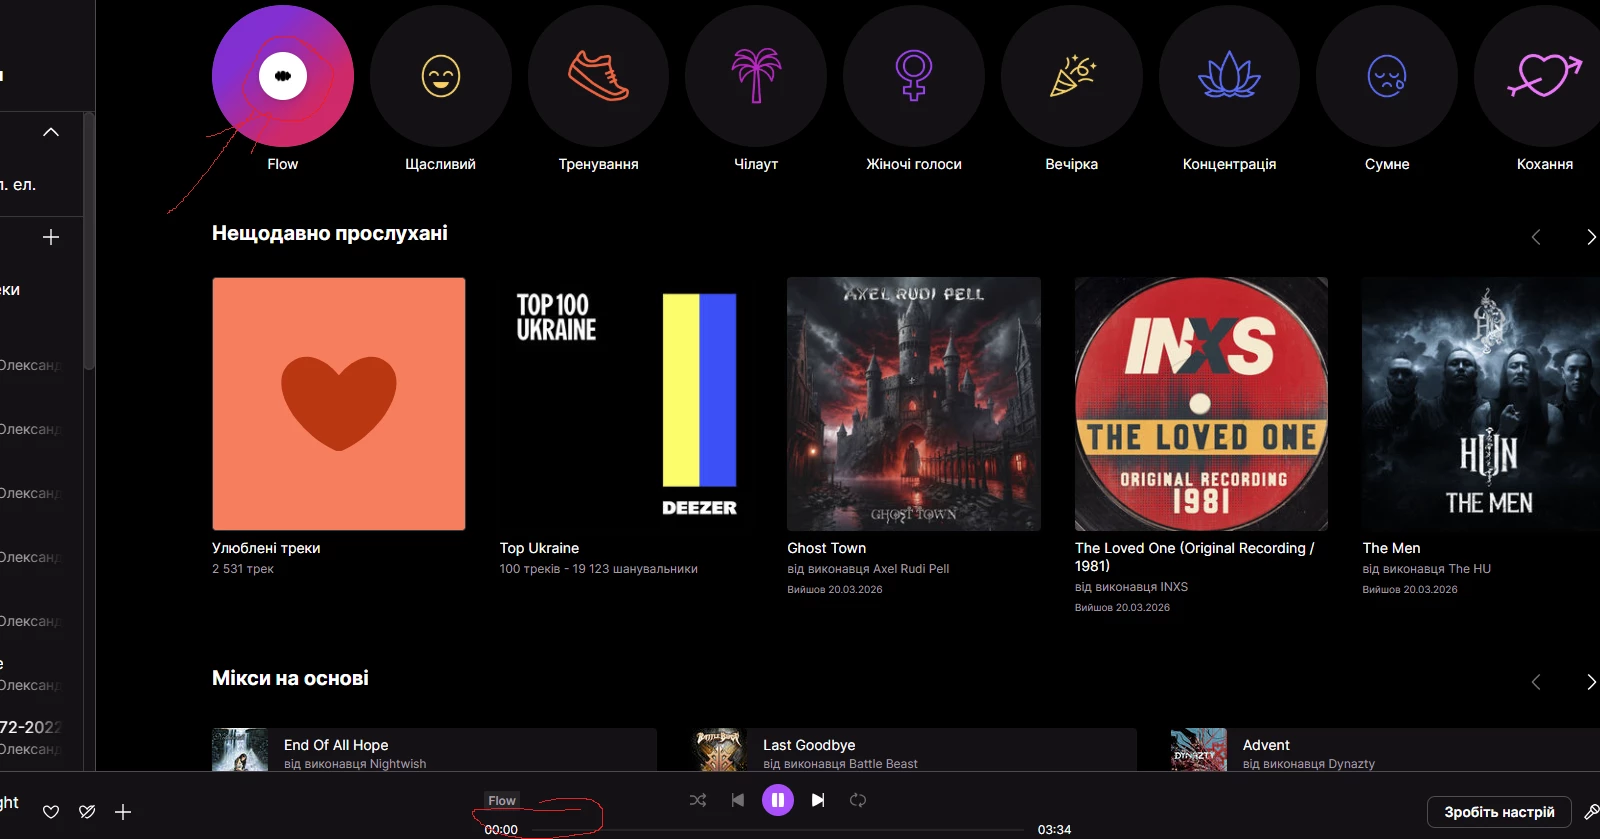Open artist INXS link

[x=1174, y=587]
